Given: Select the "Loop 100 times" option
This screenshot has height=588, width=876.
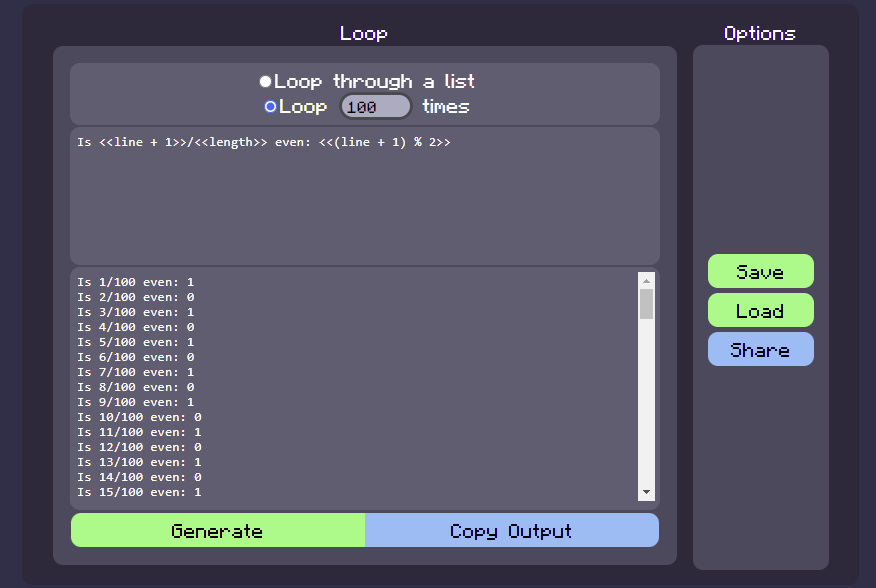Looking at the screenshot, I should tap(270, 106).
